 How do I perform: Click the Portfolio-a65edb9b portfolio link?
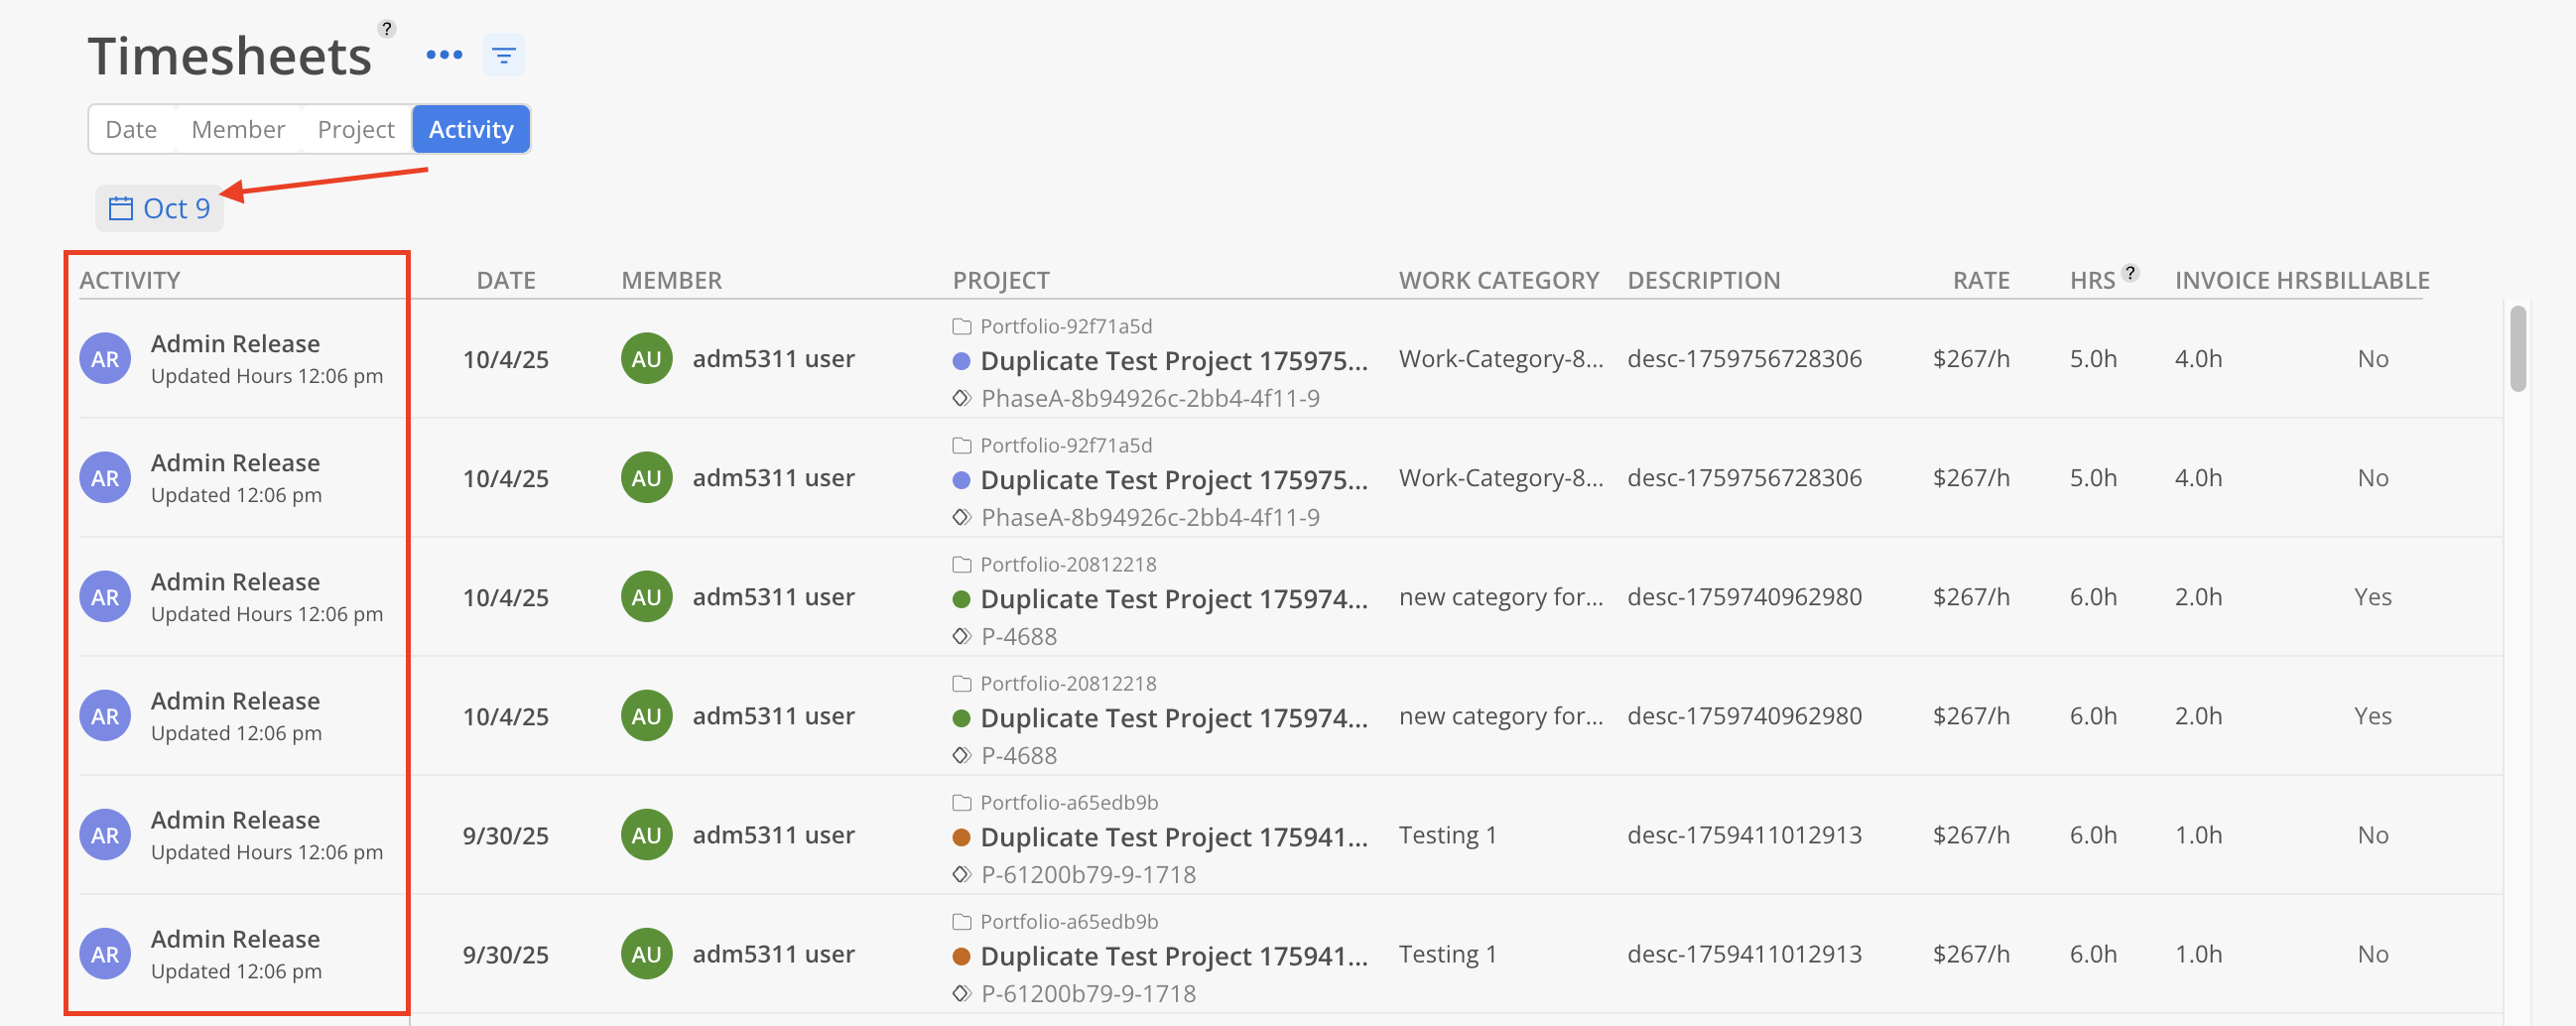tap(1068, 803)
